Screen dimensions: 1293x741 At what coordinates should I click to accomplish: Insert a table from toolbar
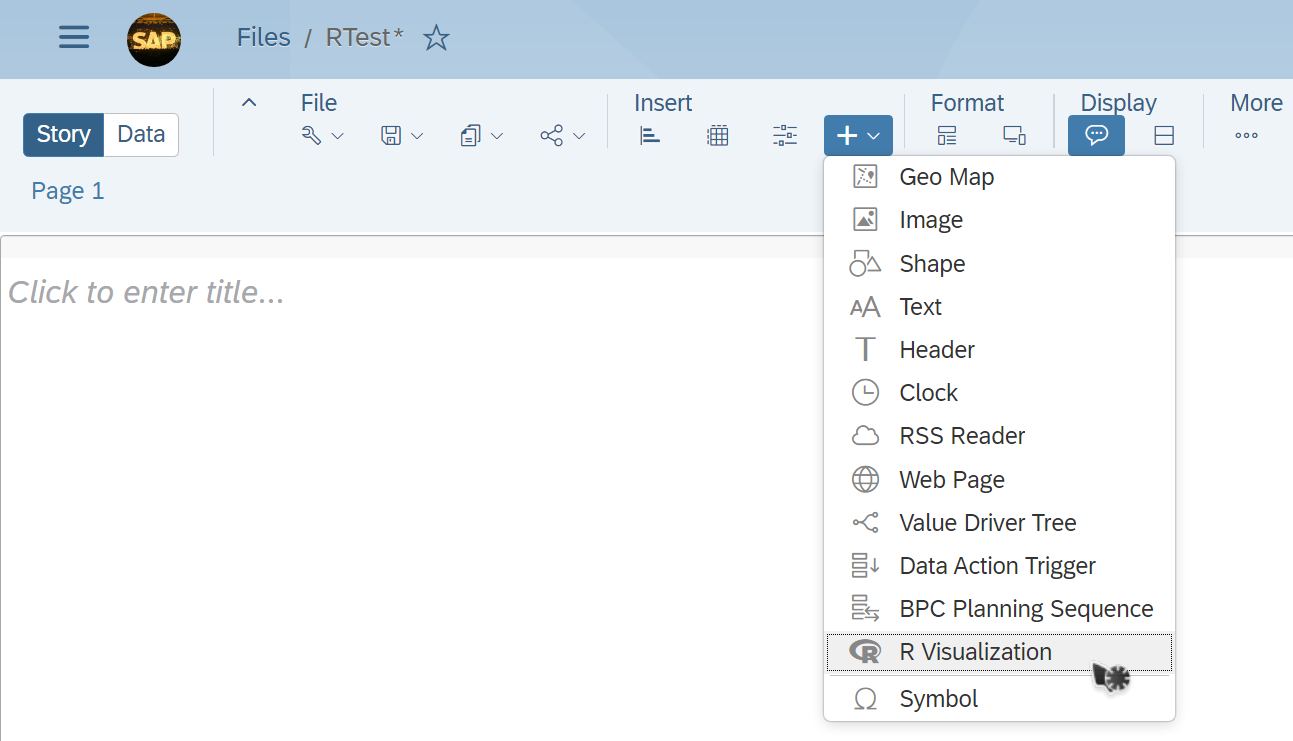[x=718, y=136]
